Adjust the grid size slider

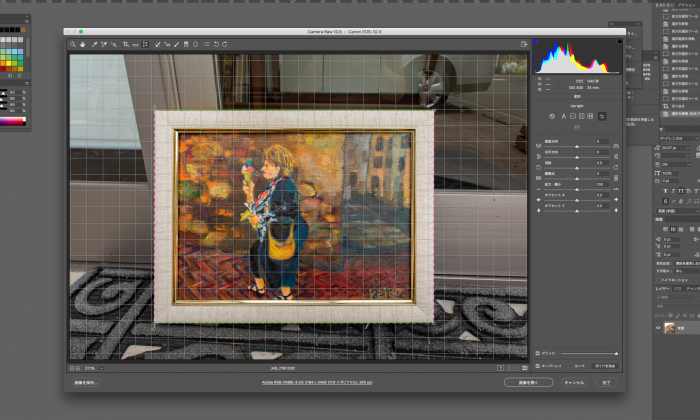pos(589,353)
